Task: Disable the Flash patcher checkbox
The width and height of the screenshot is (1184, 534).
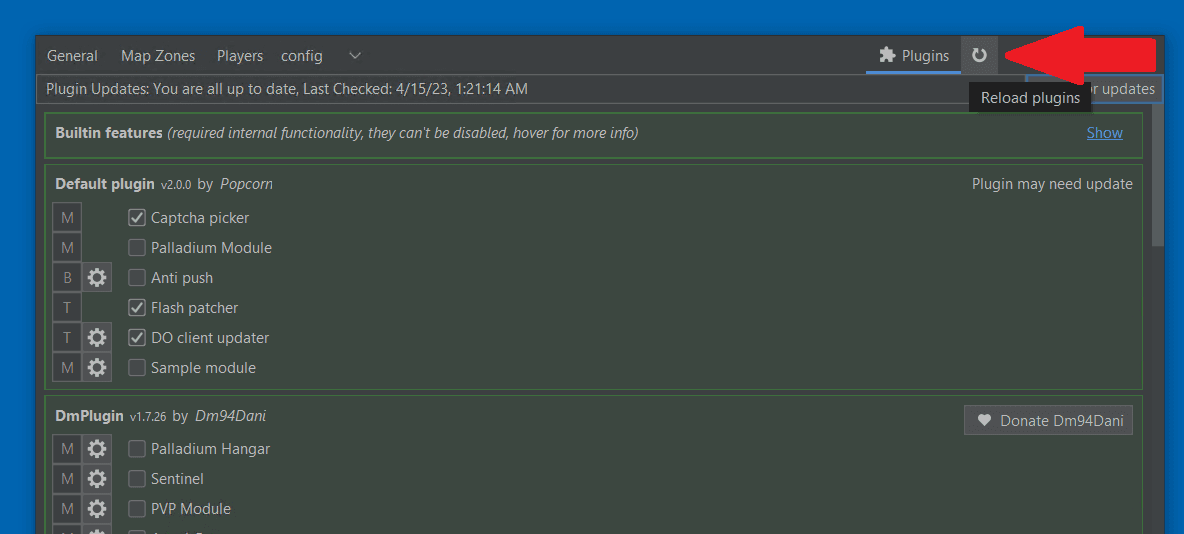Action: 137,308
